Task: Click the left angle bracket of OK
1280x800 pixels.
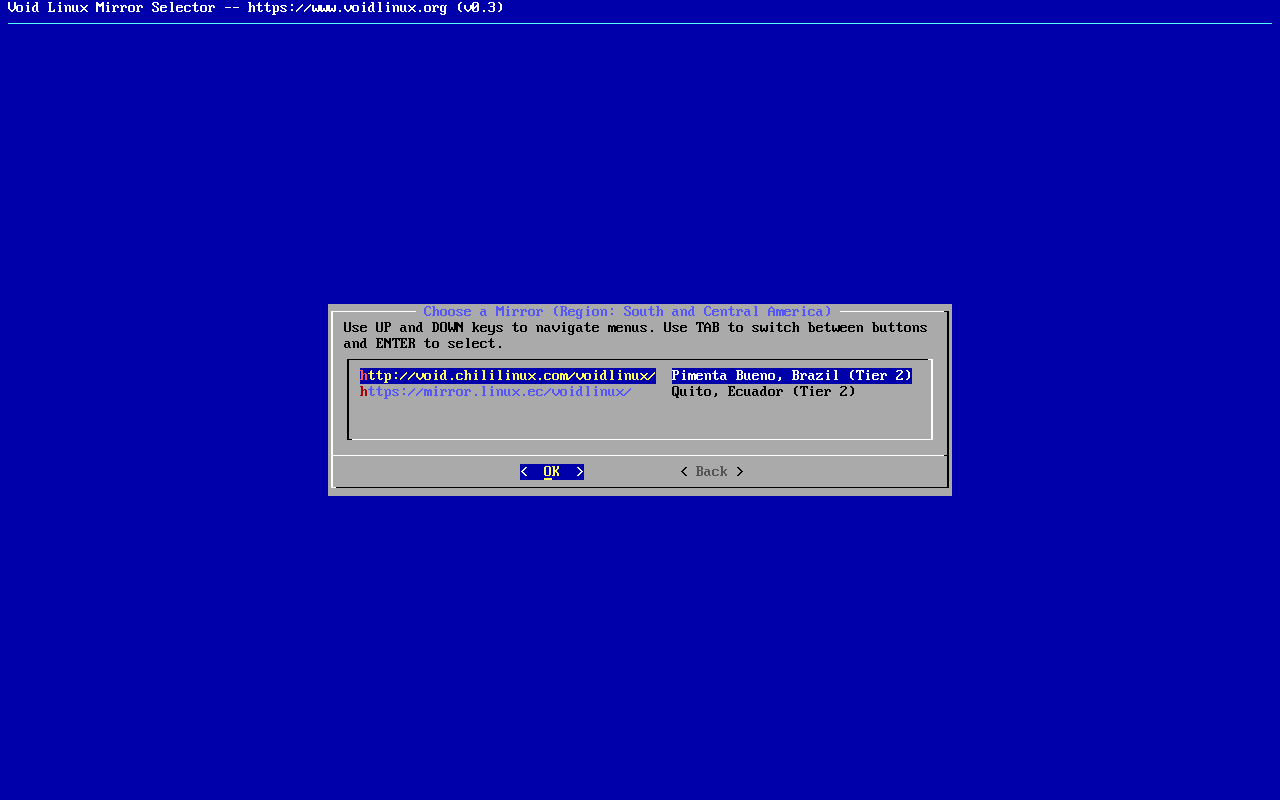Action: pyautogui.click(x=524, y=472)
